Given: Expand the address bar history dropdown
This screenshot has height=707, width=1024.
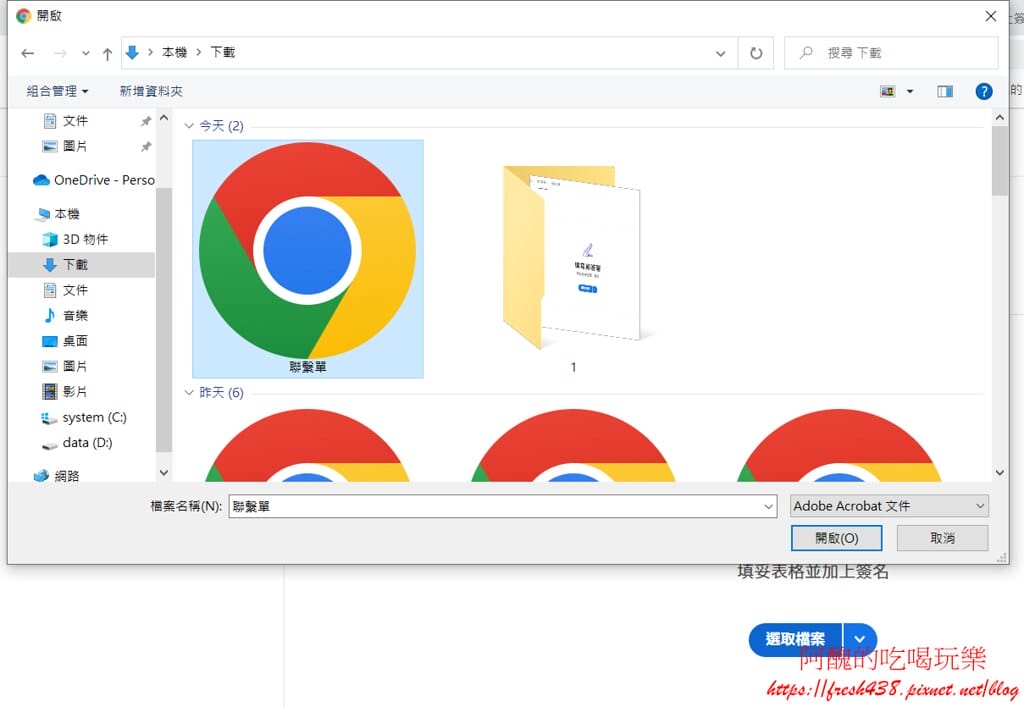Looking at the screenshot, I should 720,54.
